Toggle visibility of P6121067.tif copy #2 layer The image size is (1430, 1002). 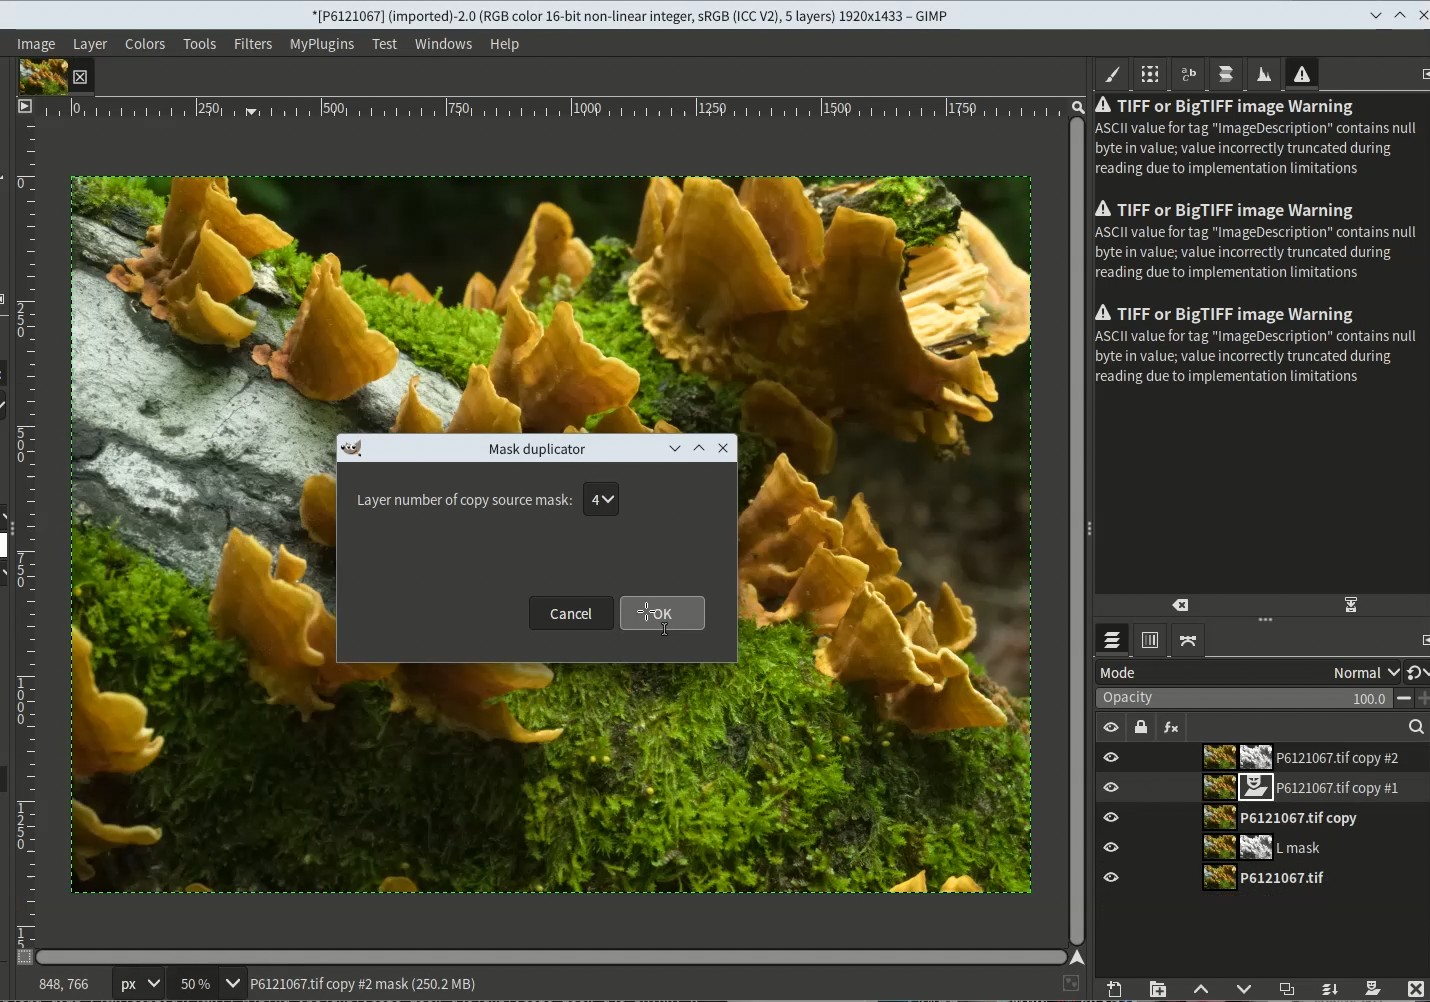pos(1111,758)
